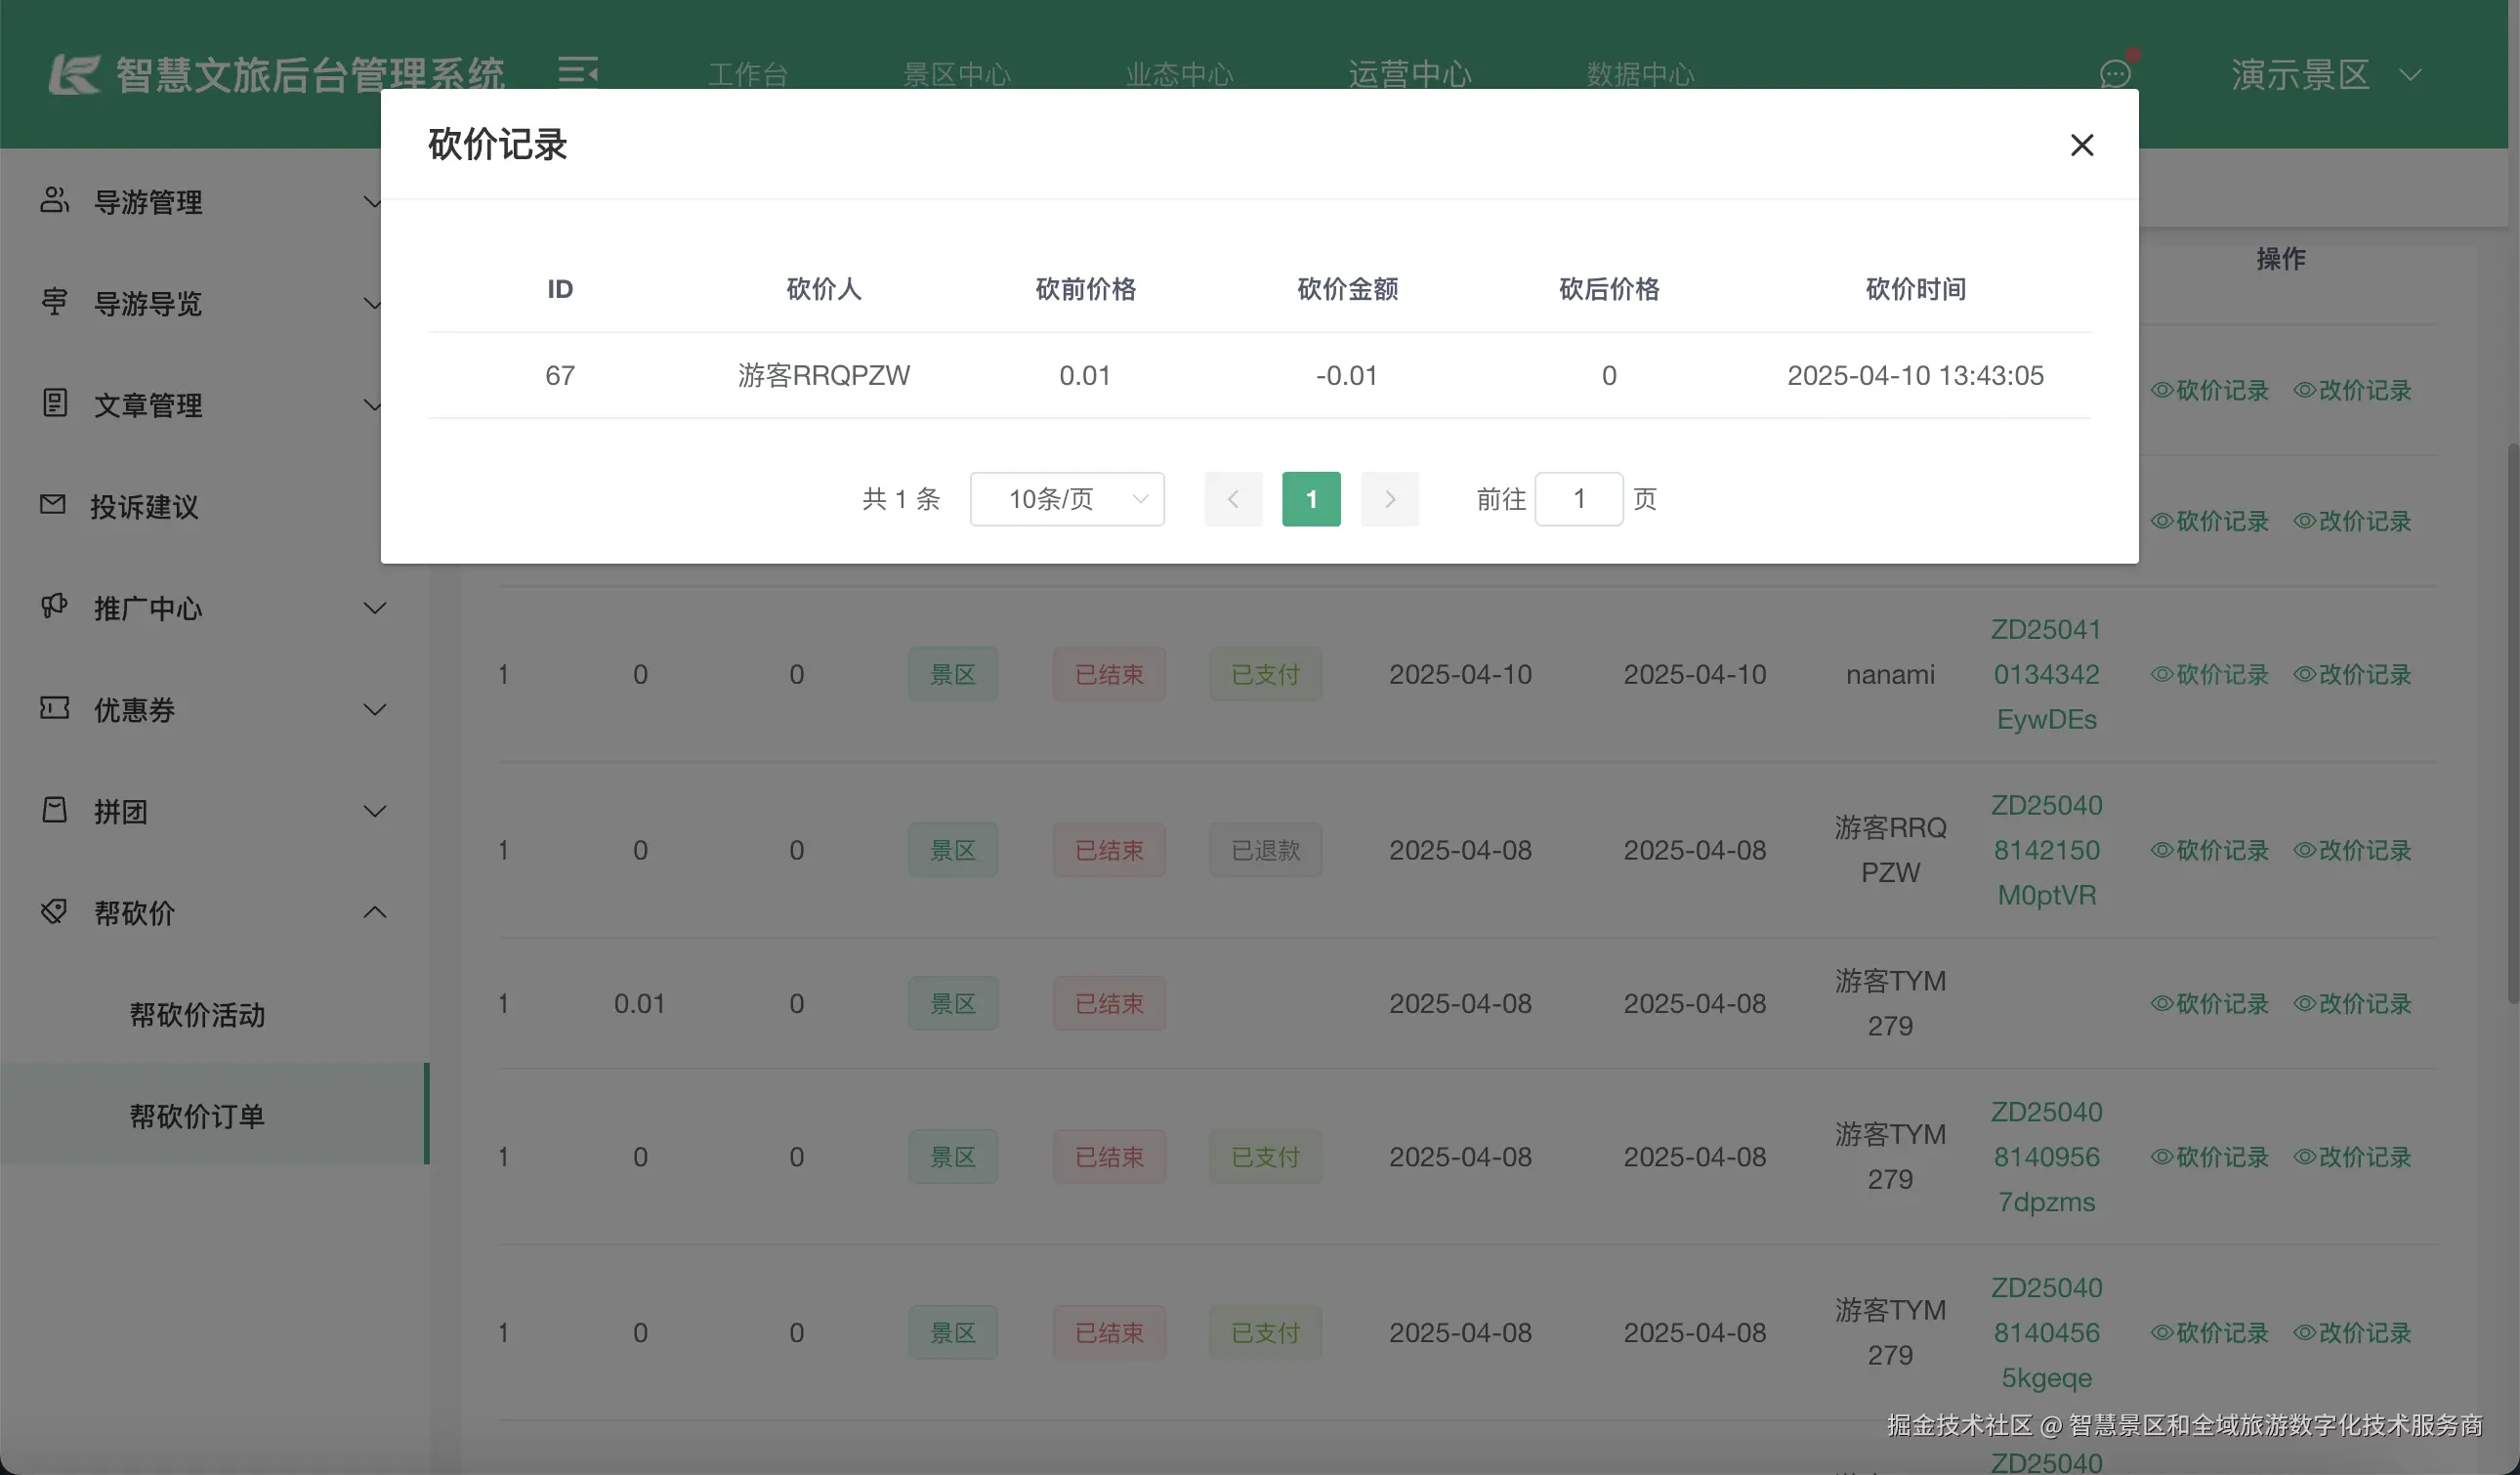Click the sidebar collapse hamburger icon
Screen dimensions: 2520x1475
(x=578, y=73)
